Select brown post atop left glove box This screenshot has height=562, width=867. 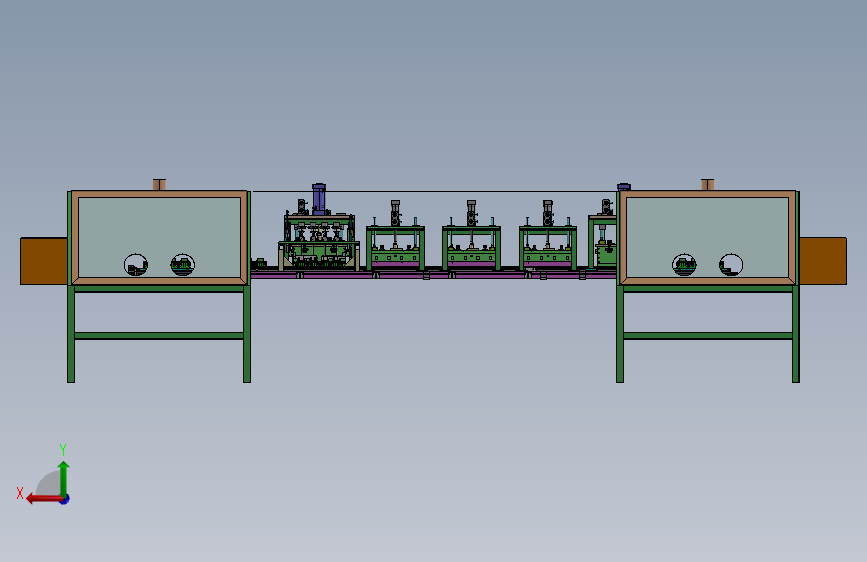159,185
